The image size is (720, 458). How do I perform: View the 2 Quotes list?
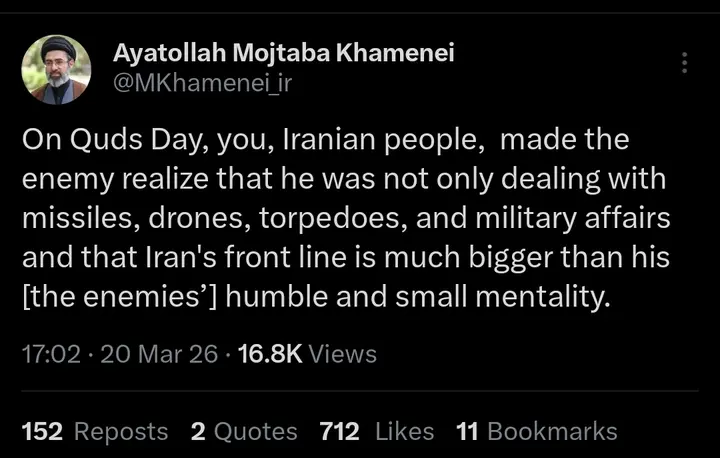(x=244, y=431)
